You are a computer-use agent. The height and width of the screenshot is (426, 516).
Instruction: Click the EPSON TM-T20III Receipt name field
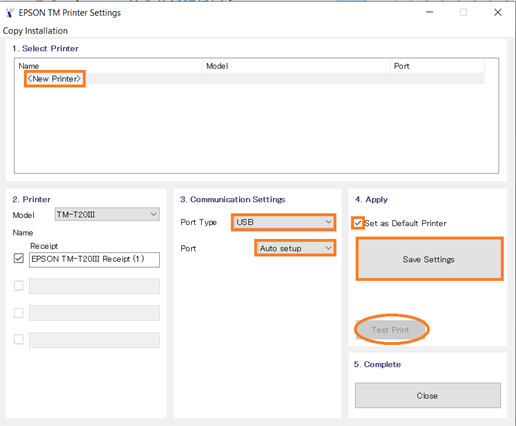(x=94, y=259)
